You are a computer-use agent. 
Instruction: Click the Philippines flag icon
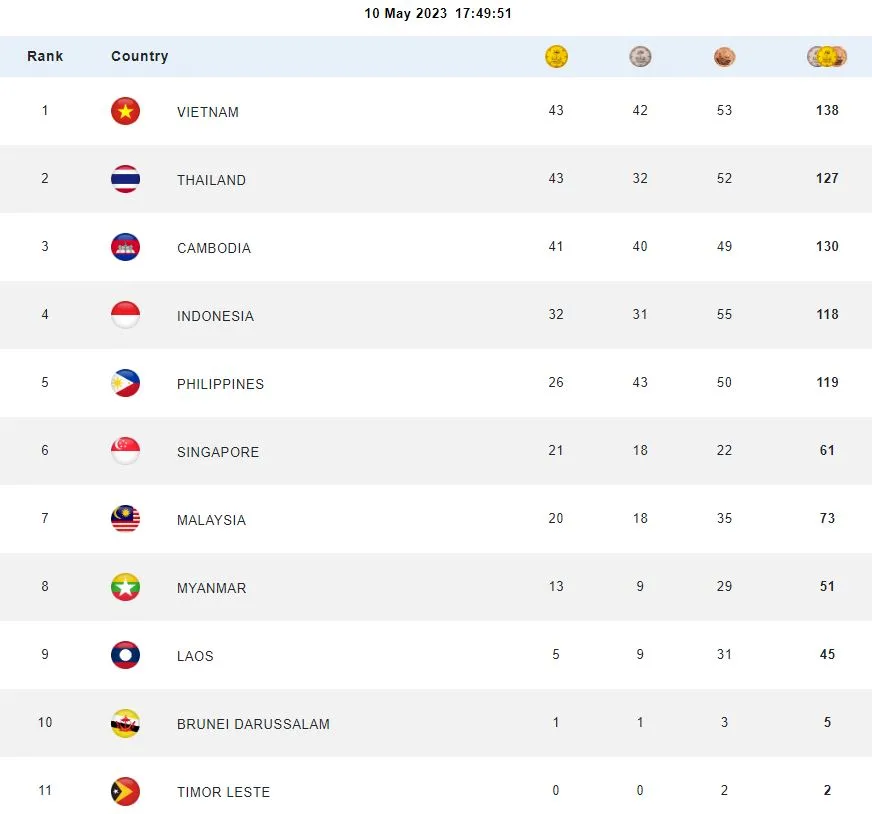click(x=125, y=383)
